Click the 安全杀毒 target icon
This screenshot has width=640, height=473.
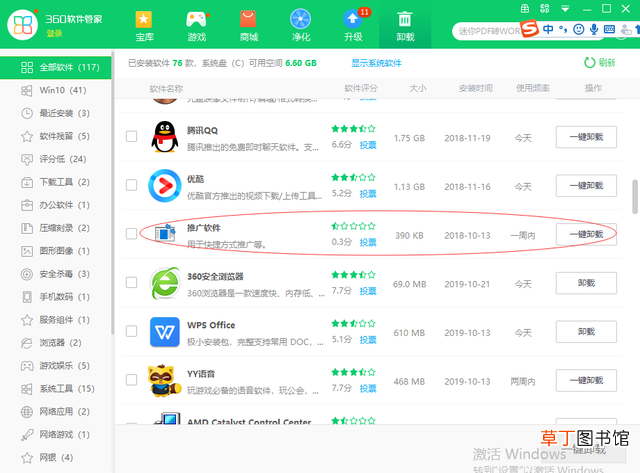pos(27,274)
